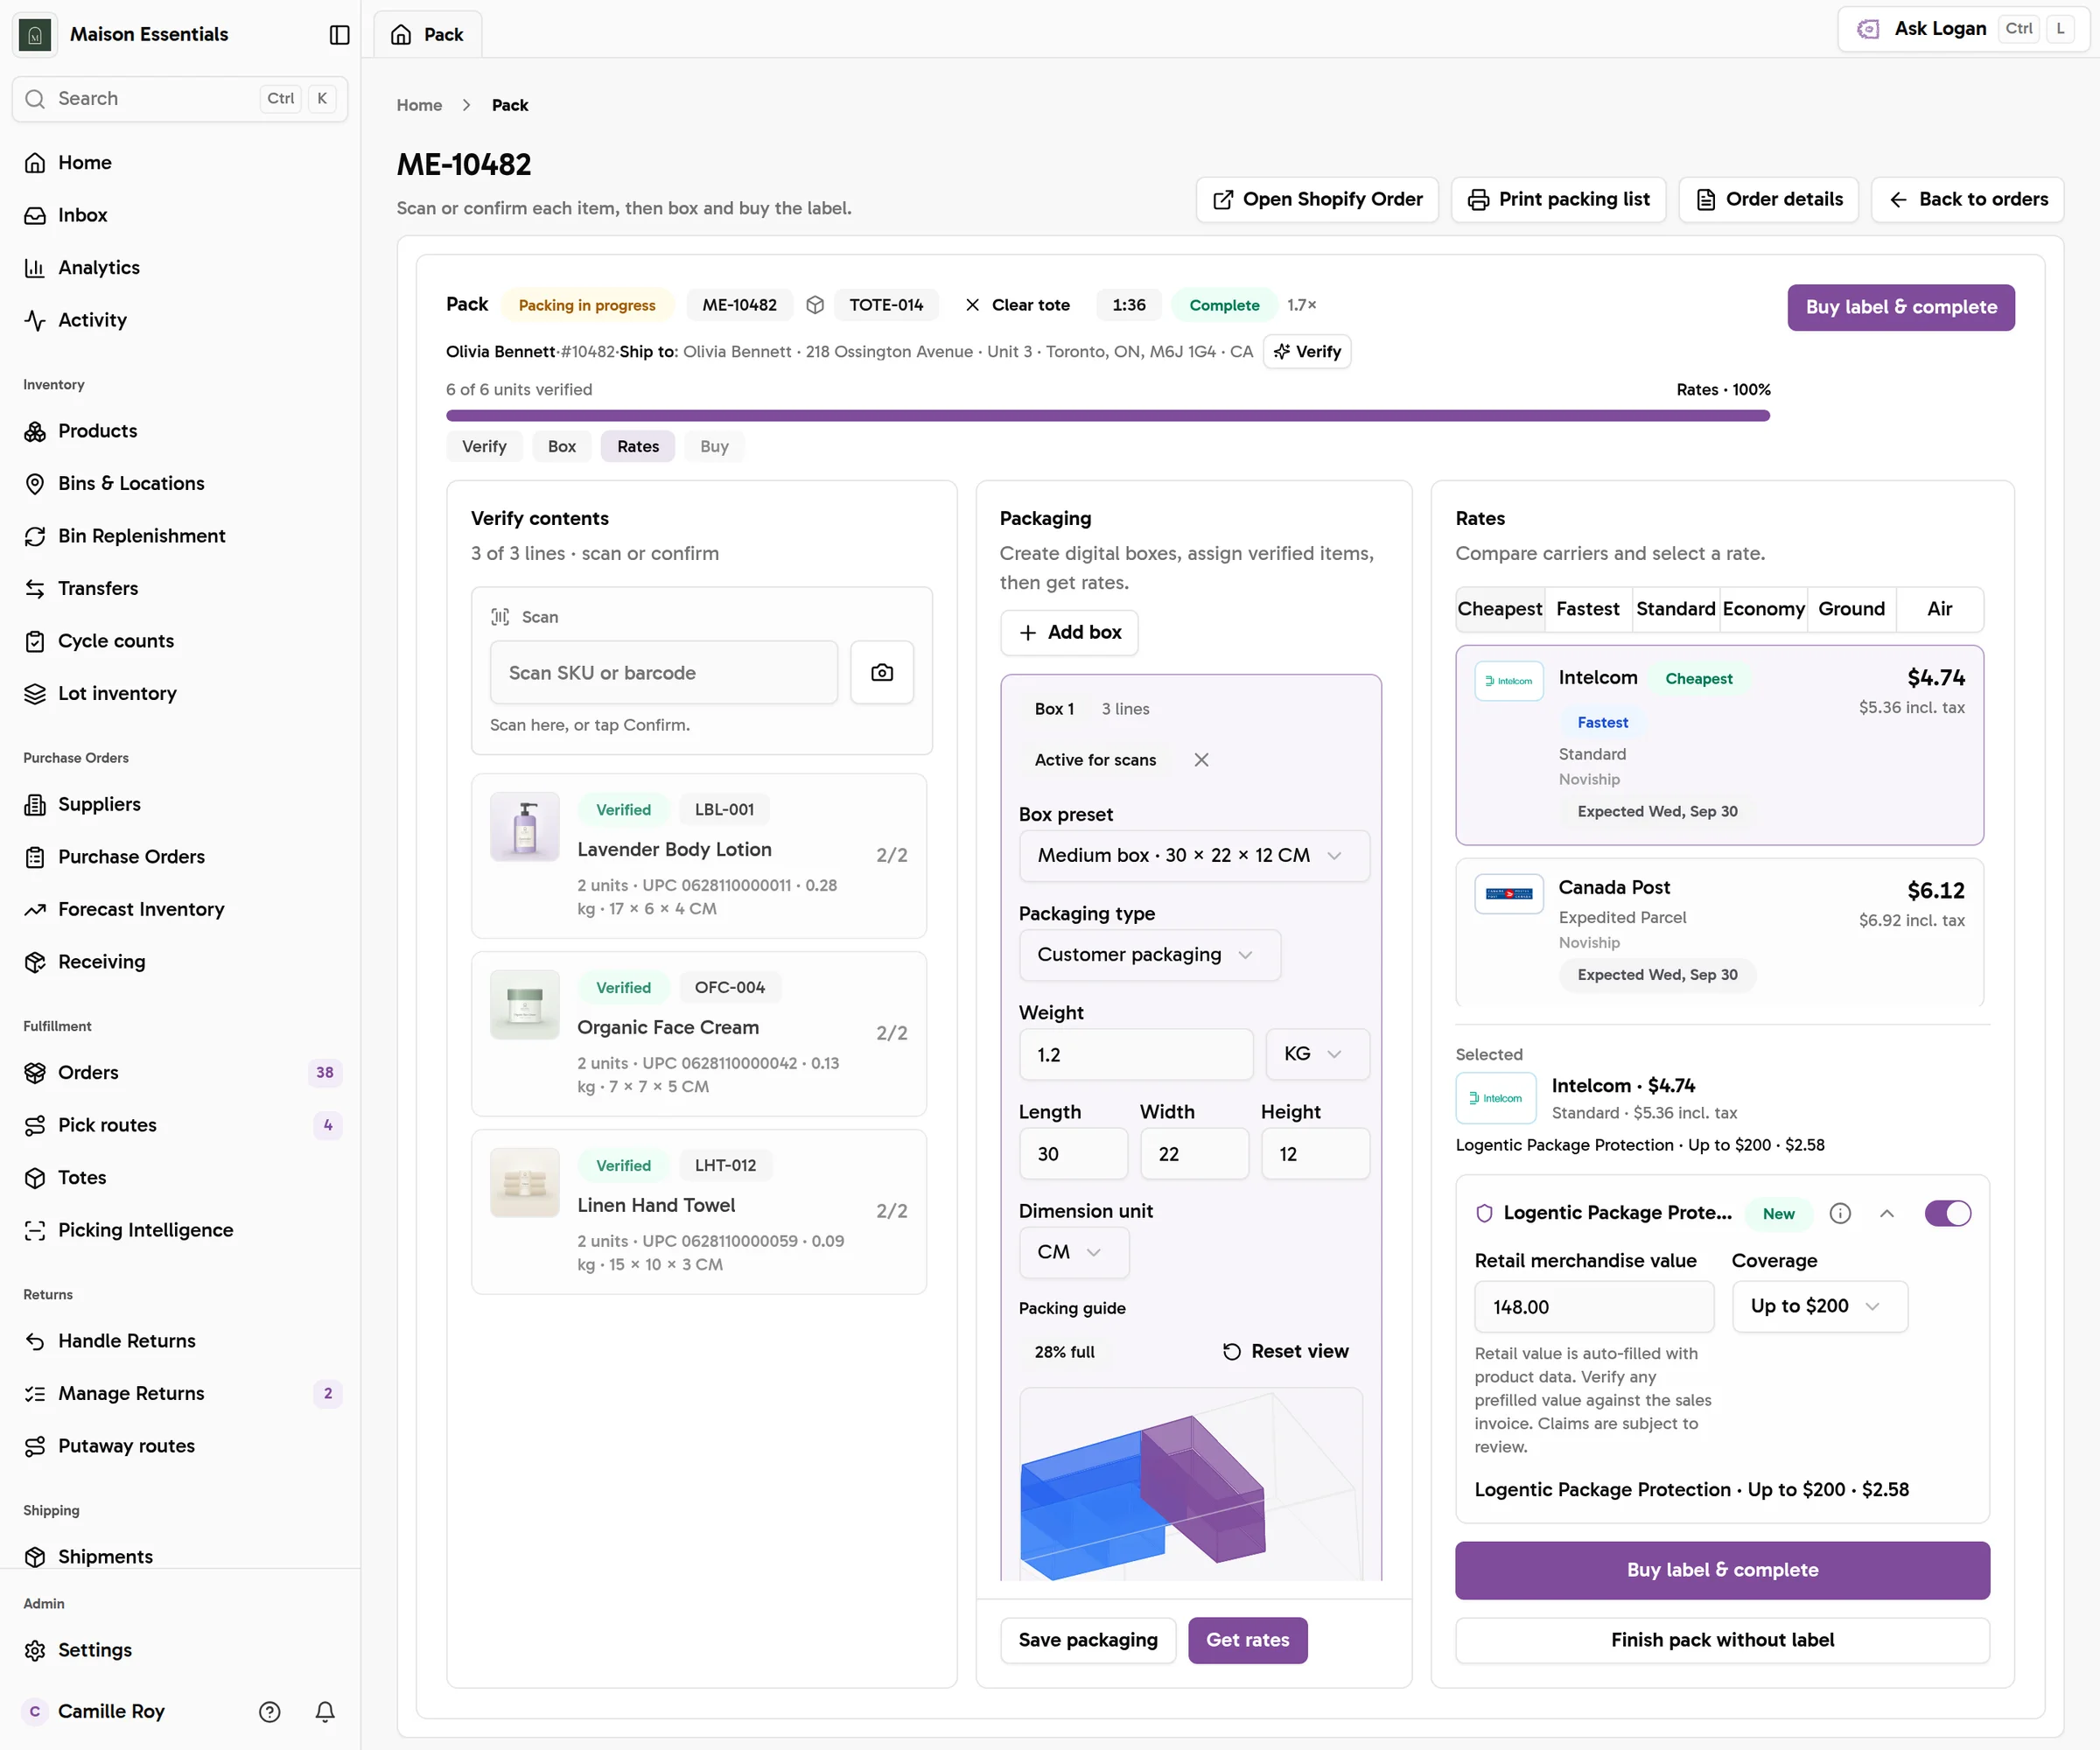Viewport: 2100px width, 1750px height.
Task: Switch to Buy step tab
Action: pyautogui.click(x=714, y=446)
